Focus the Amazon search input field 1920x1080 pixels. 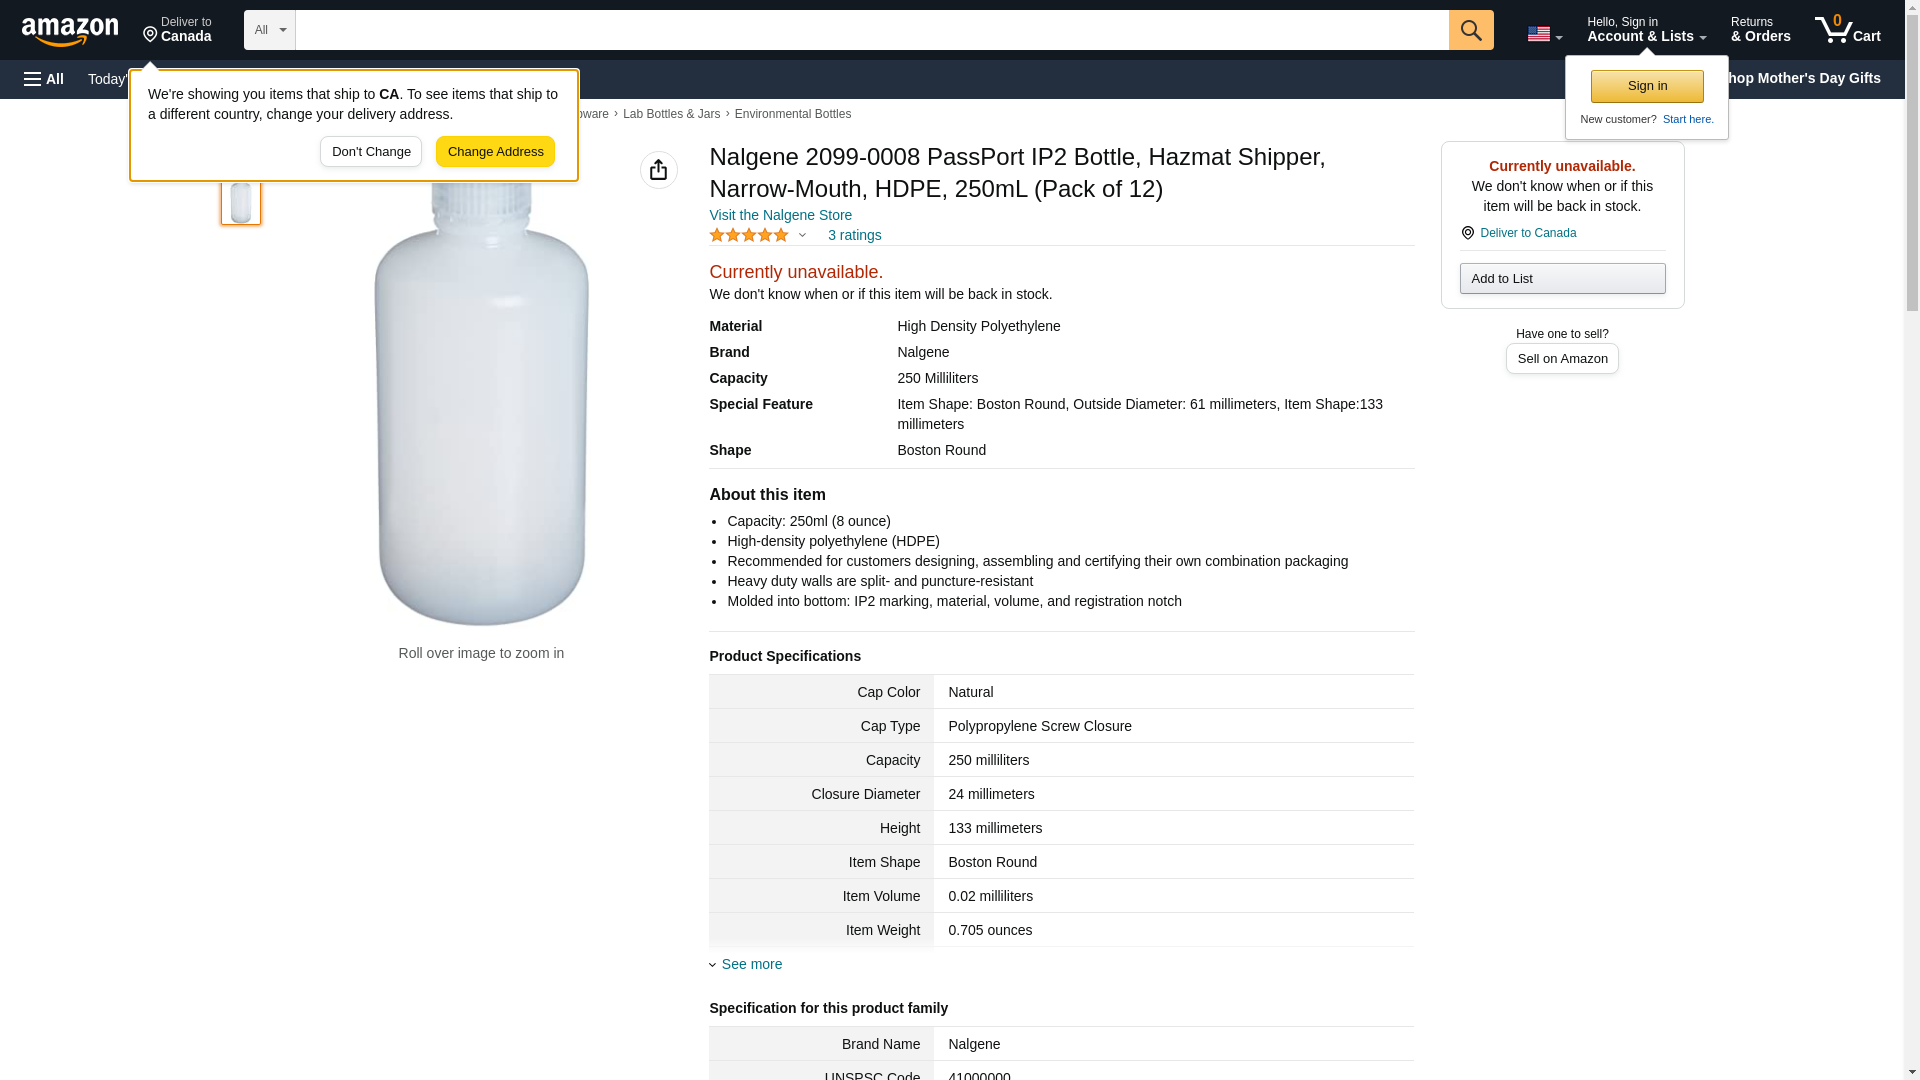[x=871, y=30]
